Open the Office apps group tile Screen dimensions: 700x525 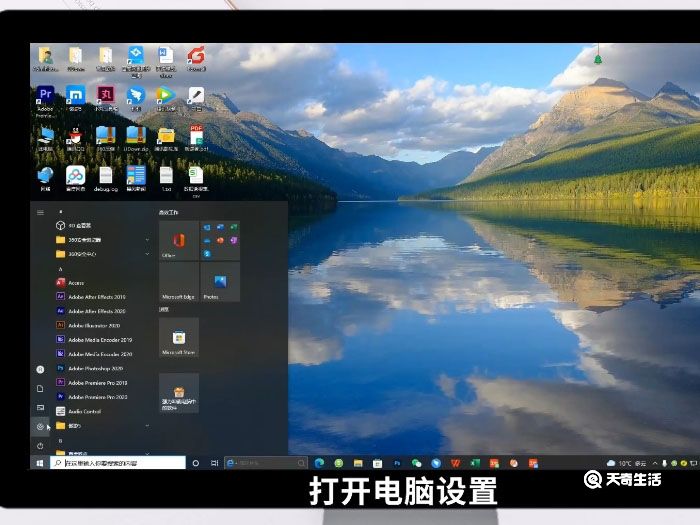click(220, 241)
